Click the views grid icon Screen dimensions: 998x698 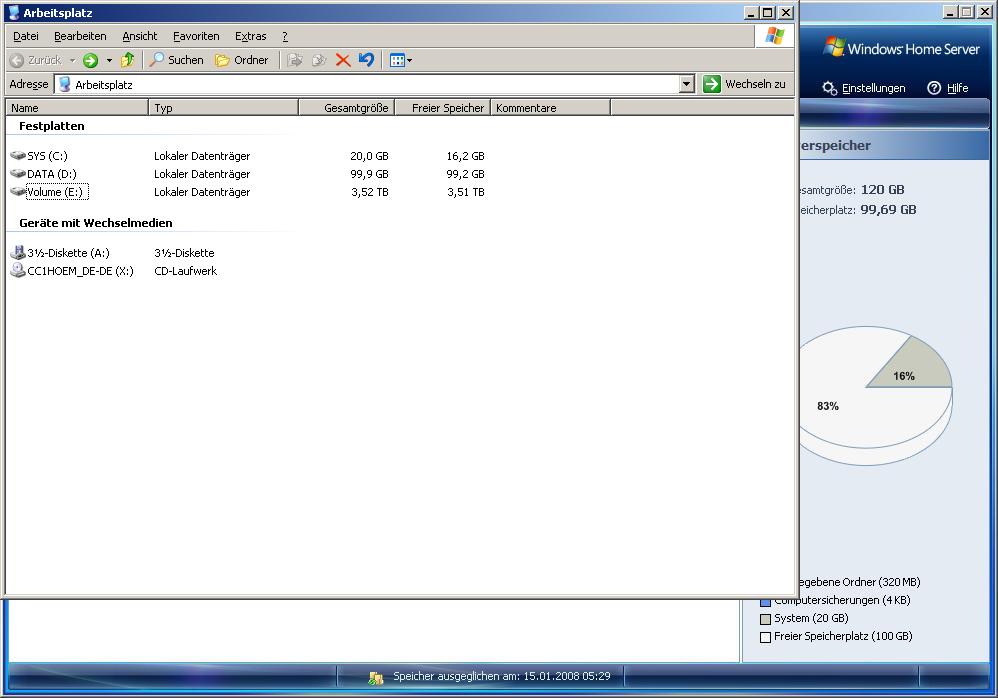397,60
